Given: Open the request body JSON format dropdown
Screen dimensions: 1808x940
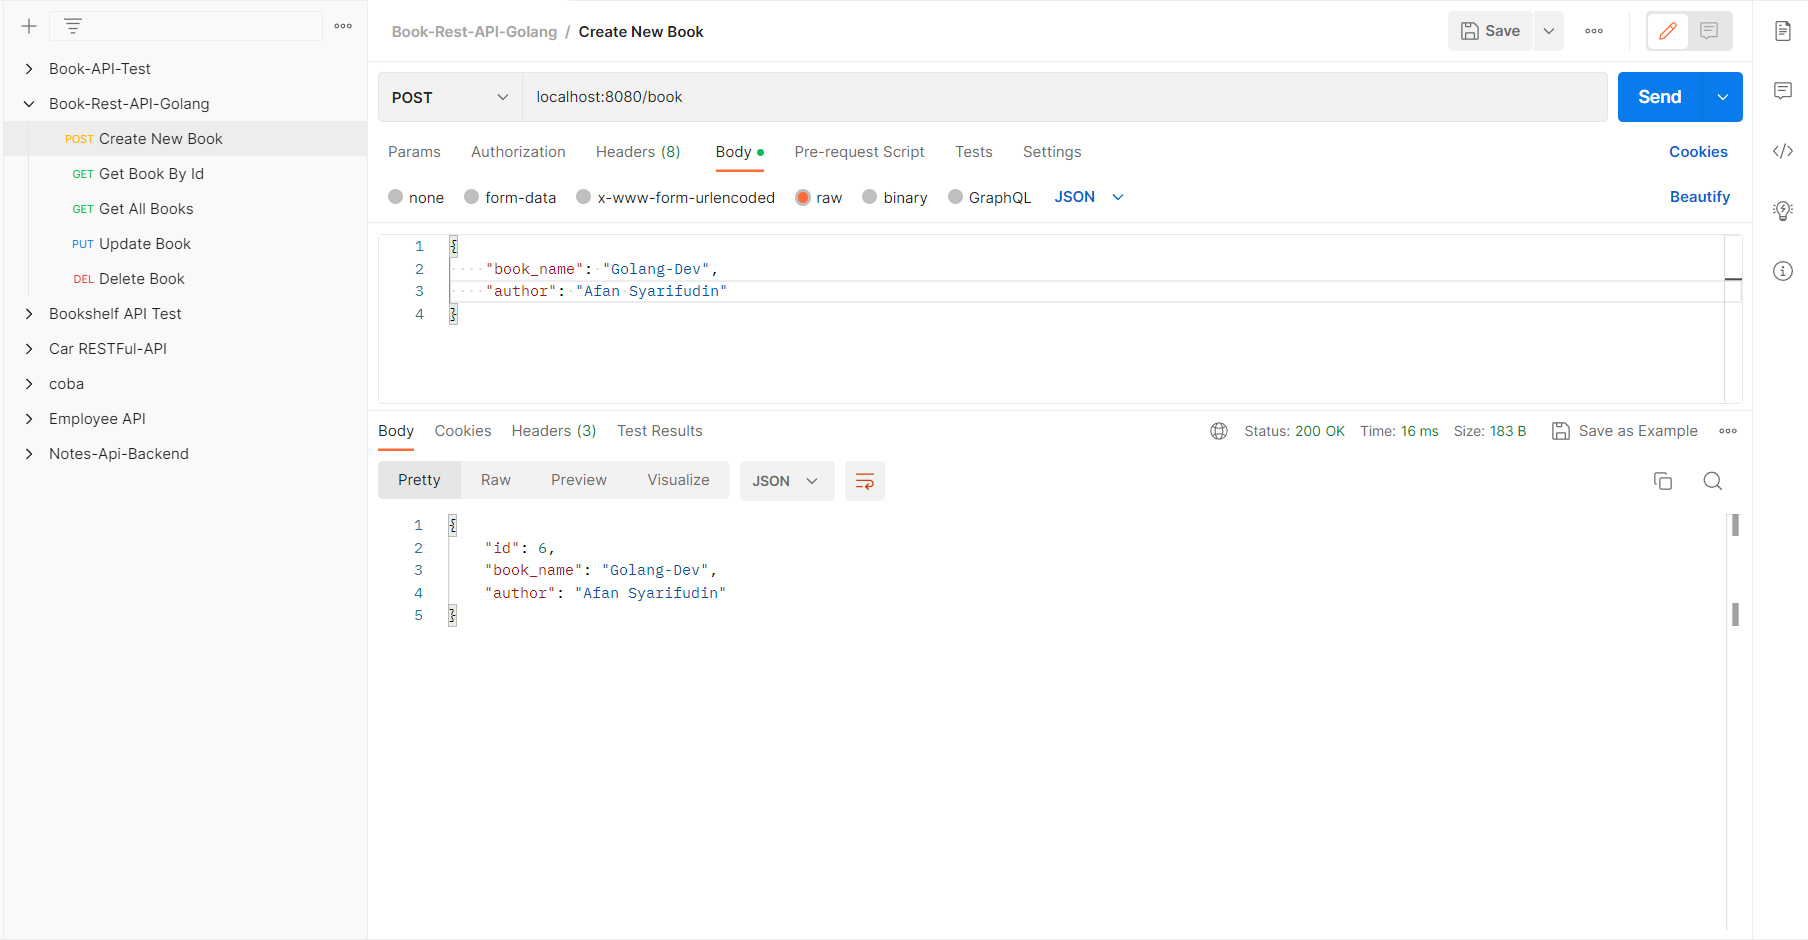Looking at the screenshot, I should 1089,197.
